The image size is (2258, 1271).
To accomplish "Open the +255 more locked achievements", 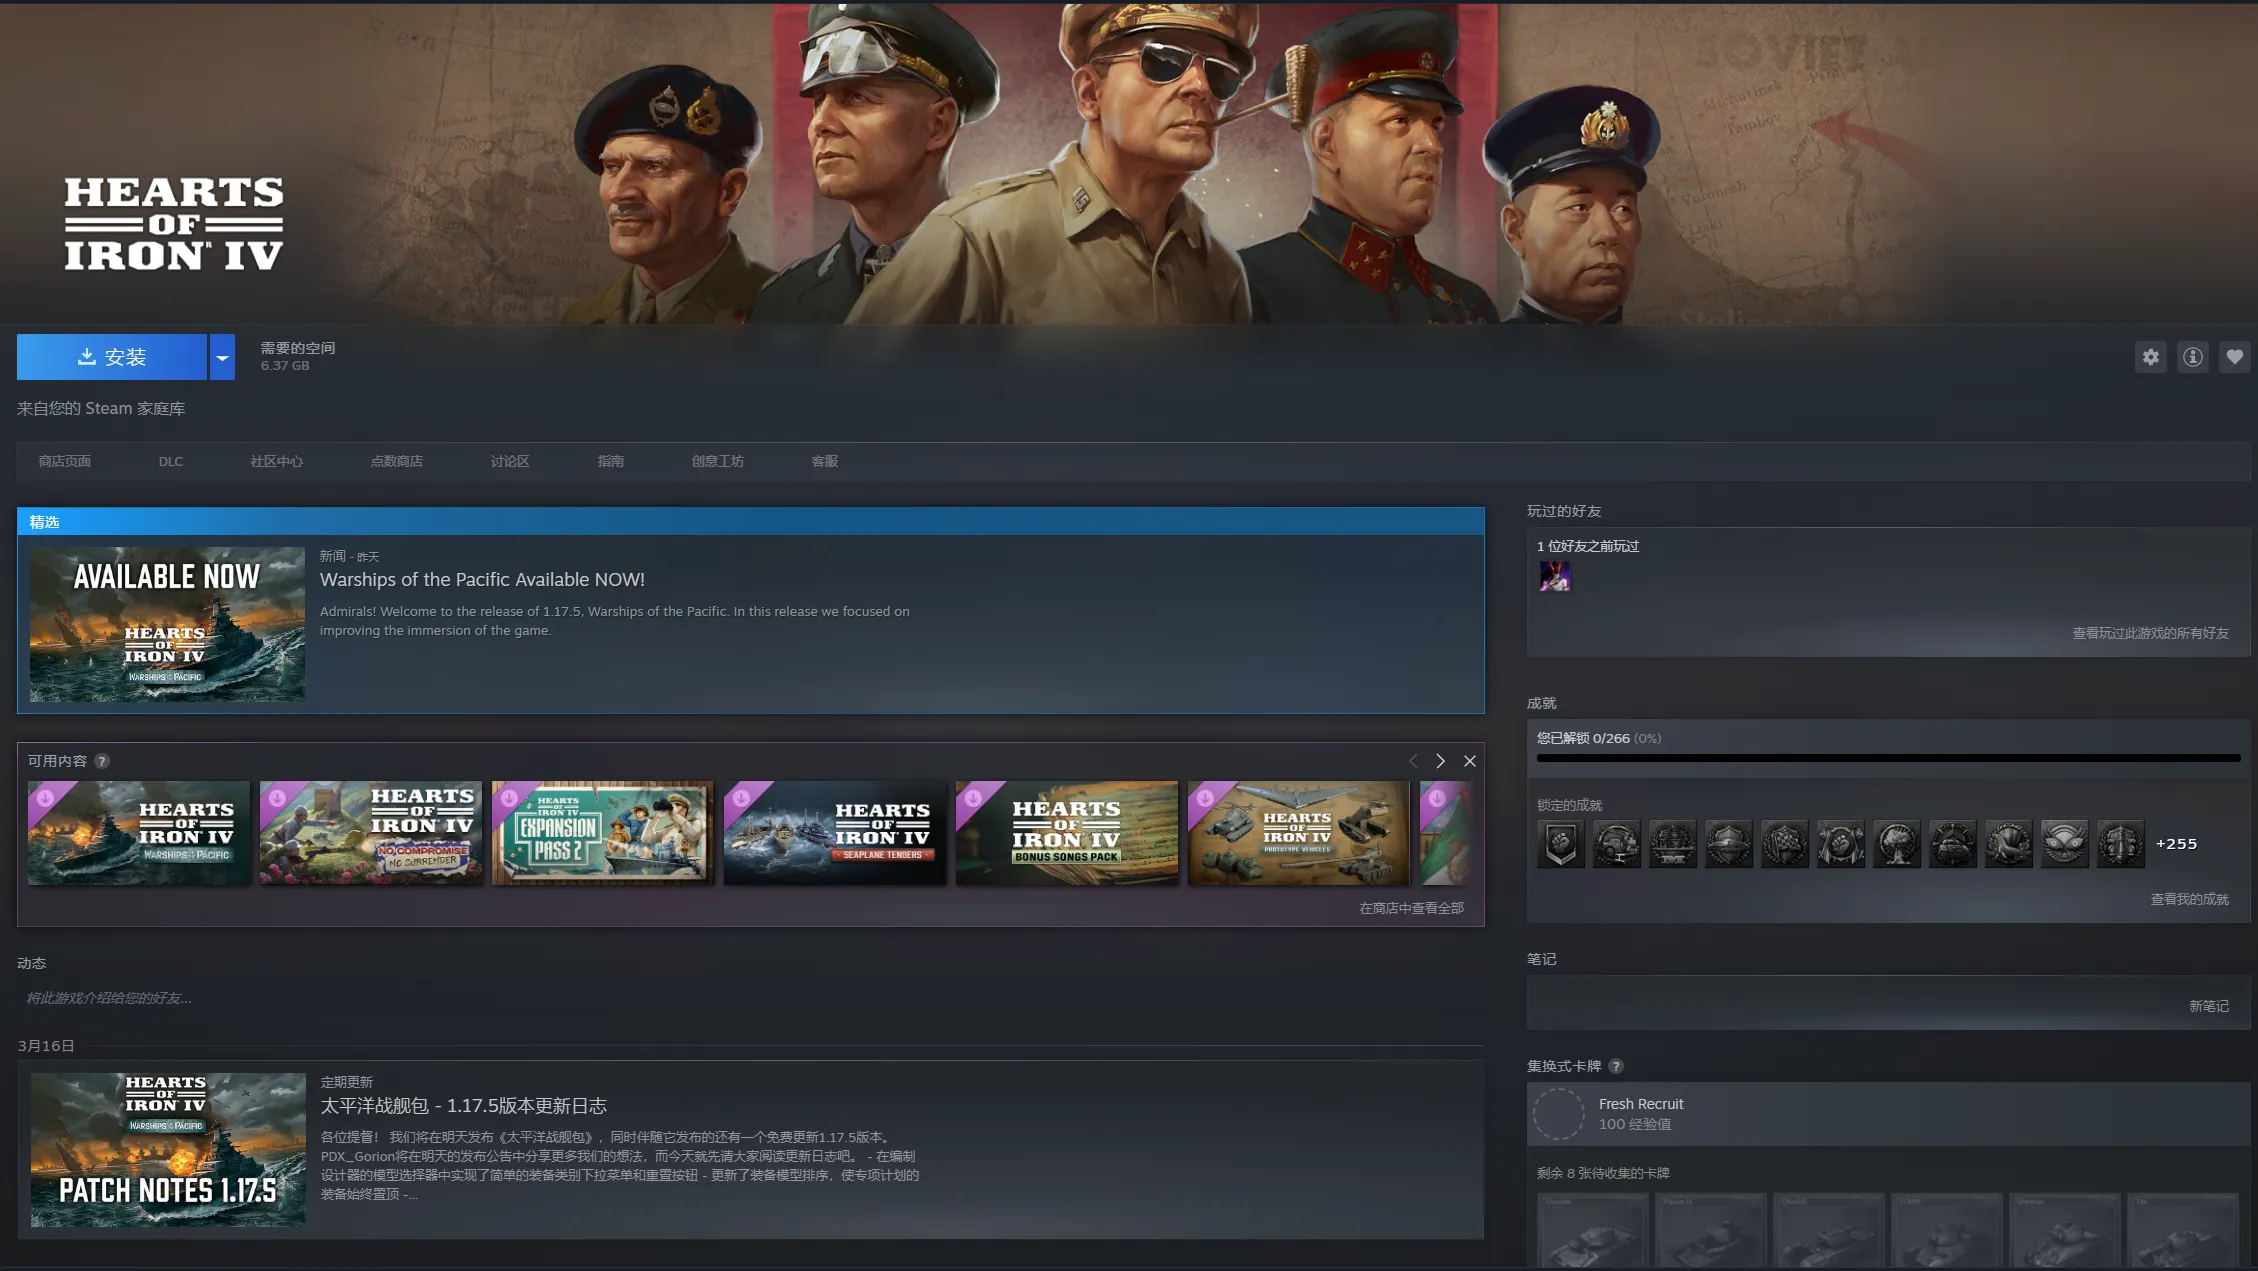I will (2176, 844).
